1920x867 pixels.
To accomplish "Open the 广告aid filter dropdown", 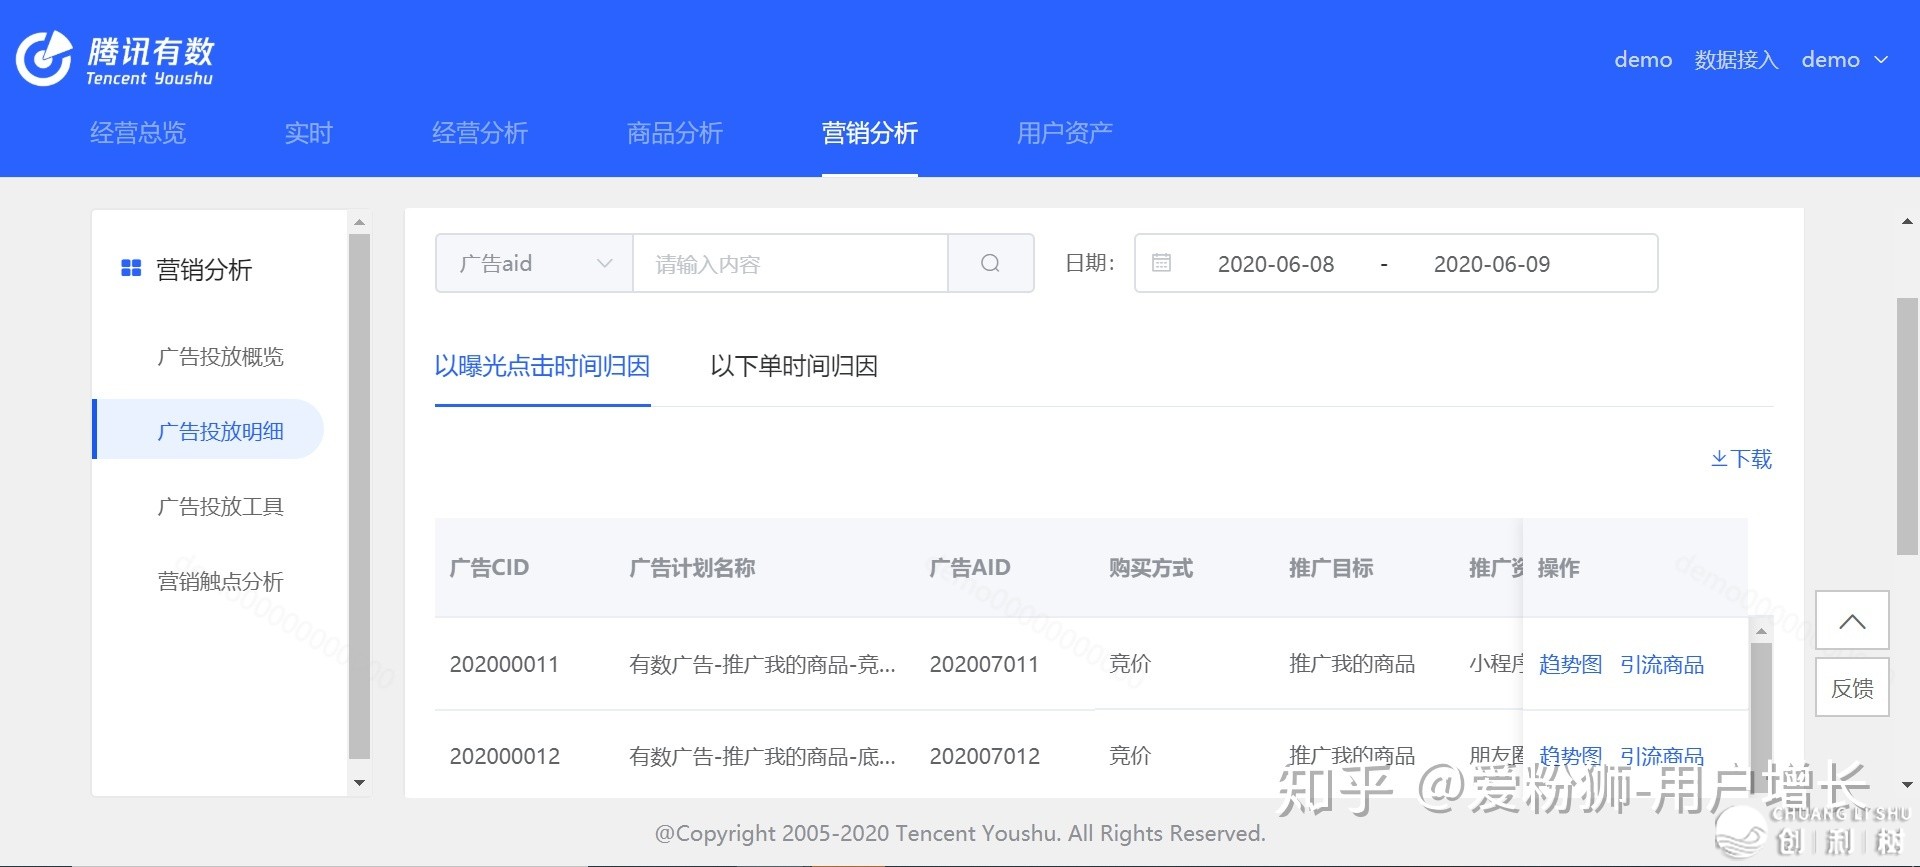I will pos(534,263).
